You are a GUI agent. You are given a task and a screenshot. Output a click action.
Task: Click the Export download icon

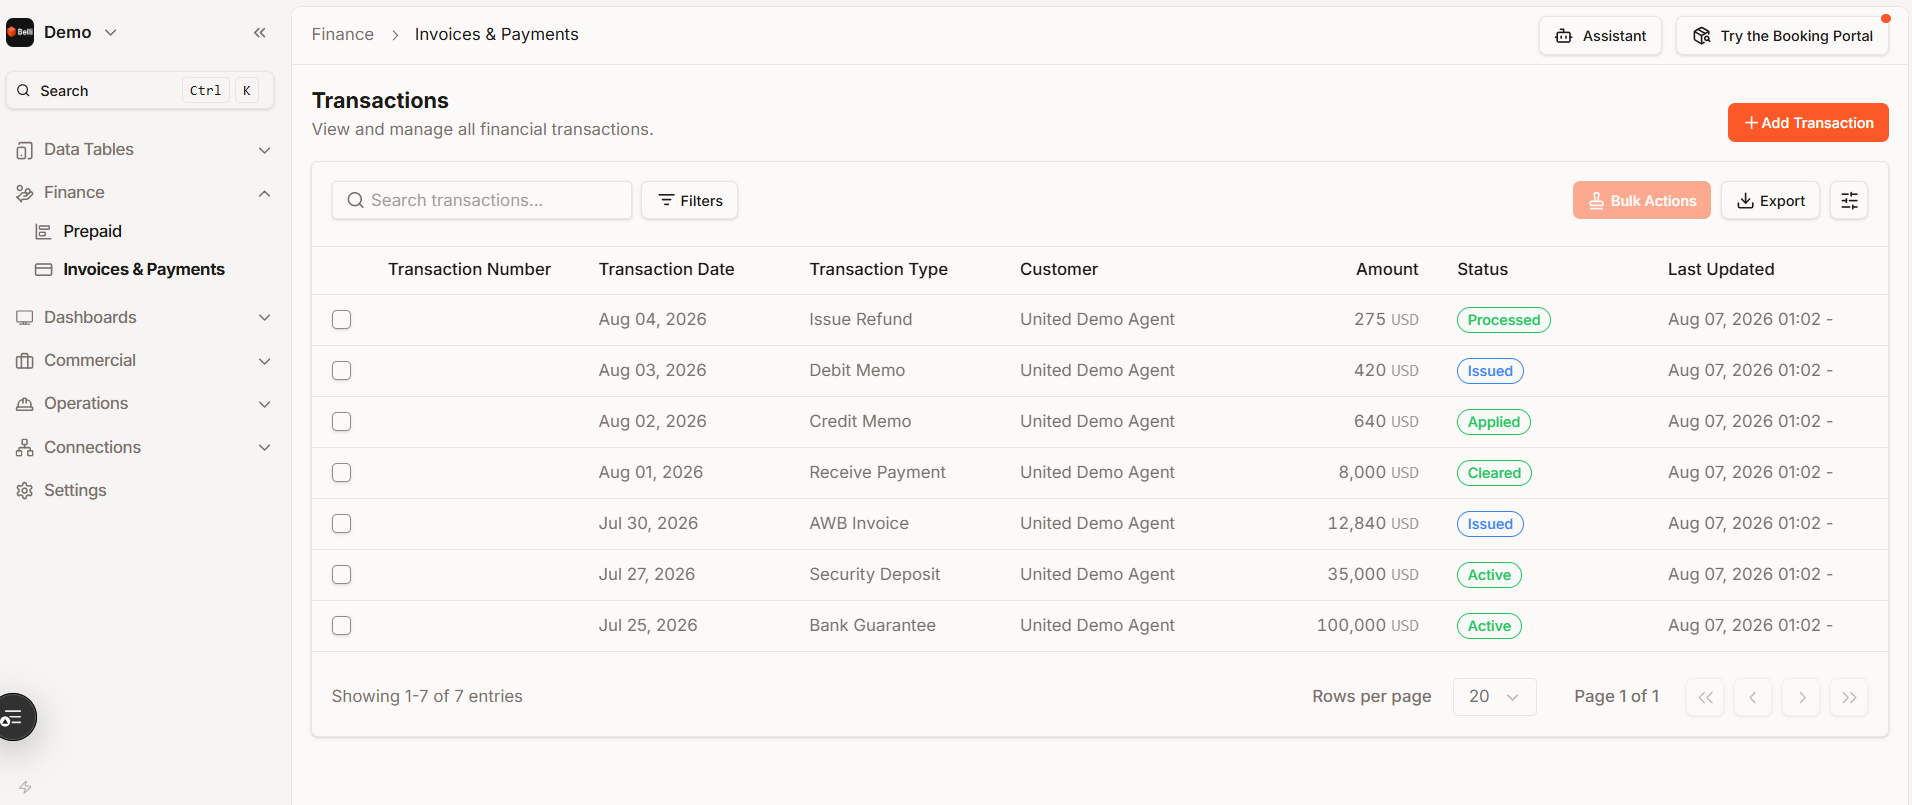coord(1745,201)
